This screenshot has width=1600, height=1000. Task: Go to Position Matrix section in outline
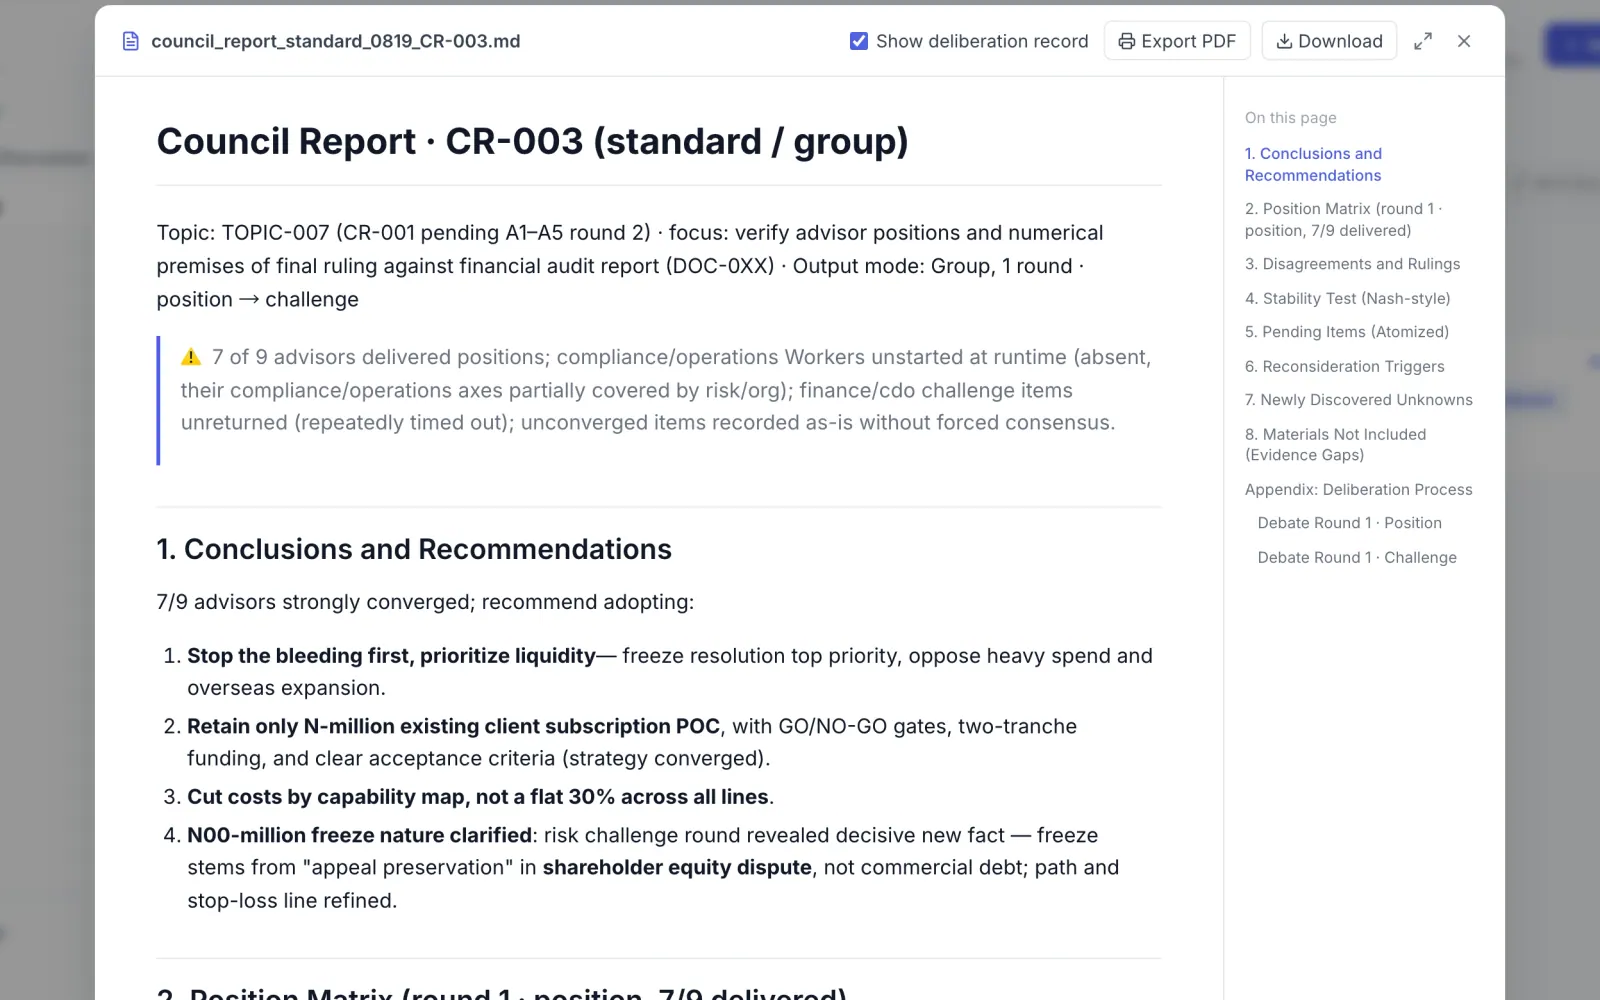click(1343, 219)
